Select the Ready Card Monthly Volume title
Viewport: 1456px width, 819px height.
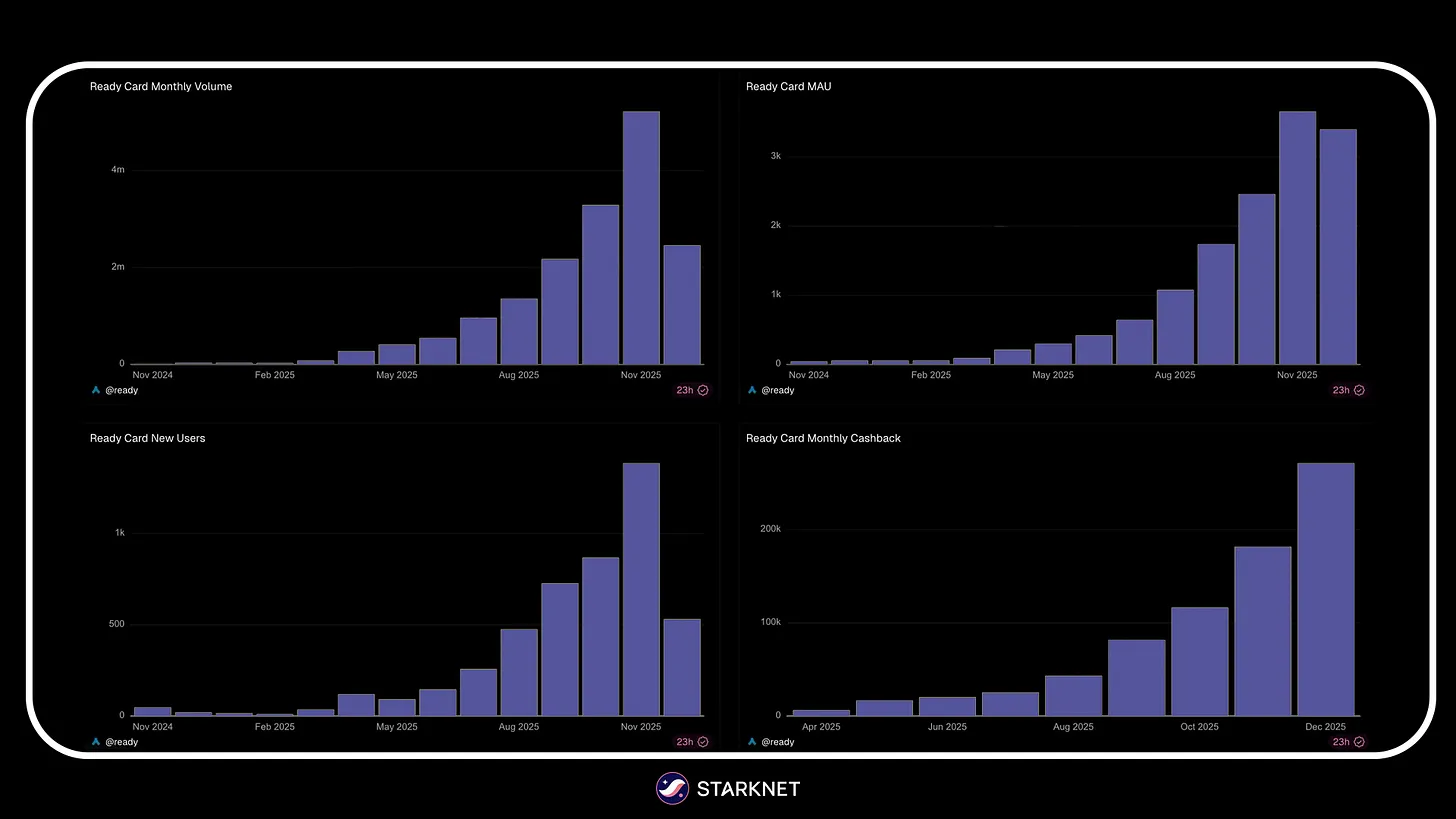[161, 86]
